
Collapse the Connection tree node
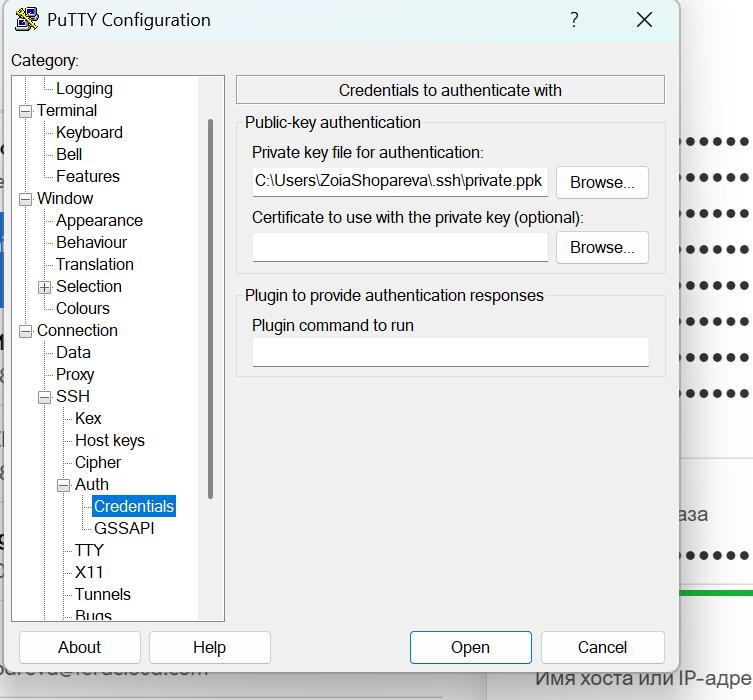pyautogui.click(x=25, y=331)
